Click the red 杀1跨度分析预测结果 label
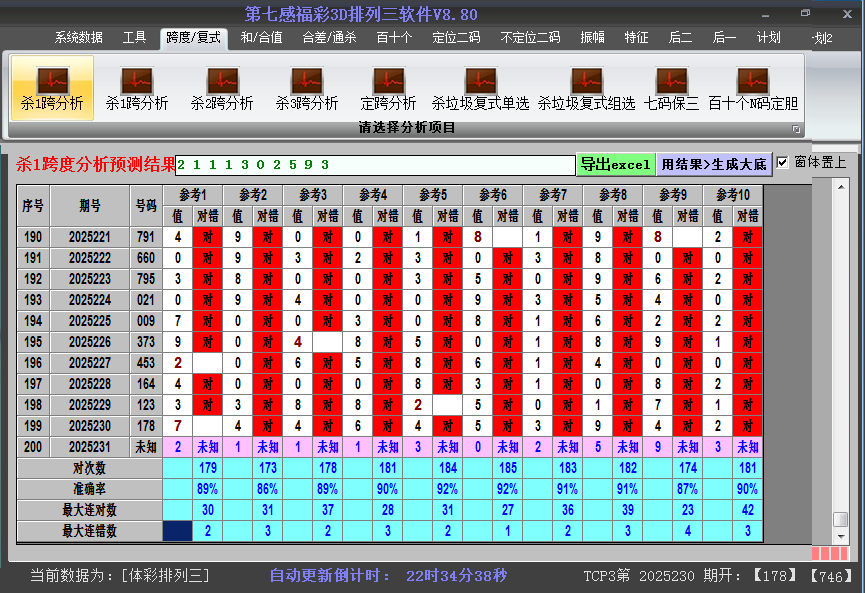This screenshot has height=593, width=865. pos(95,164)
